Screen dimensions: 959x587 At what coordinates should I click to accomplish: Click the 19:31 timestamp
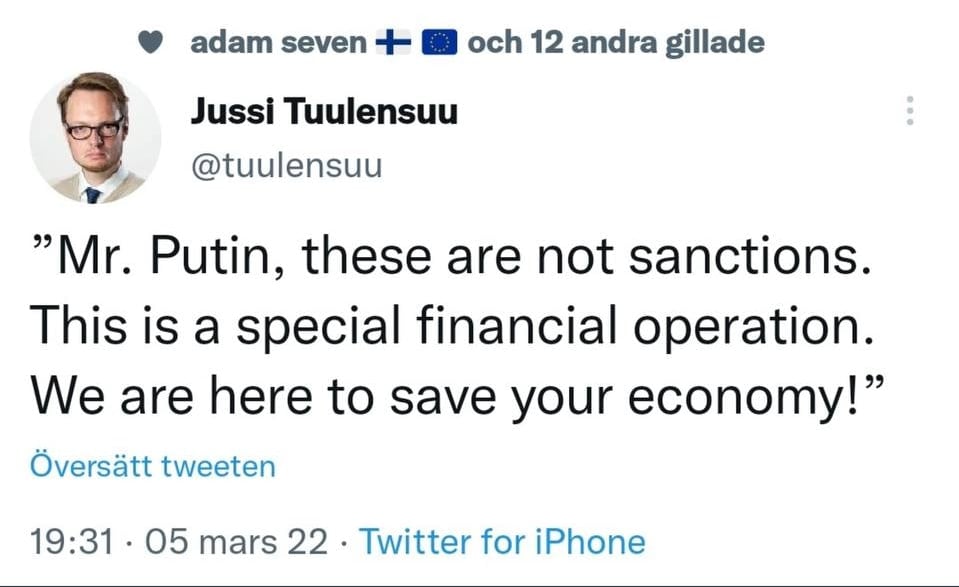73,542
